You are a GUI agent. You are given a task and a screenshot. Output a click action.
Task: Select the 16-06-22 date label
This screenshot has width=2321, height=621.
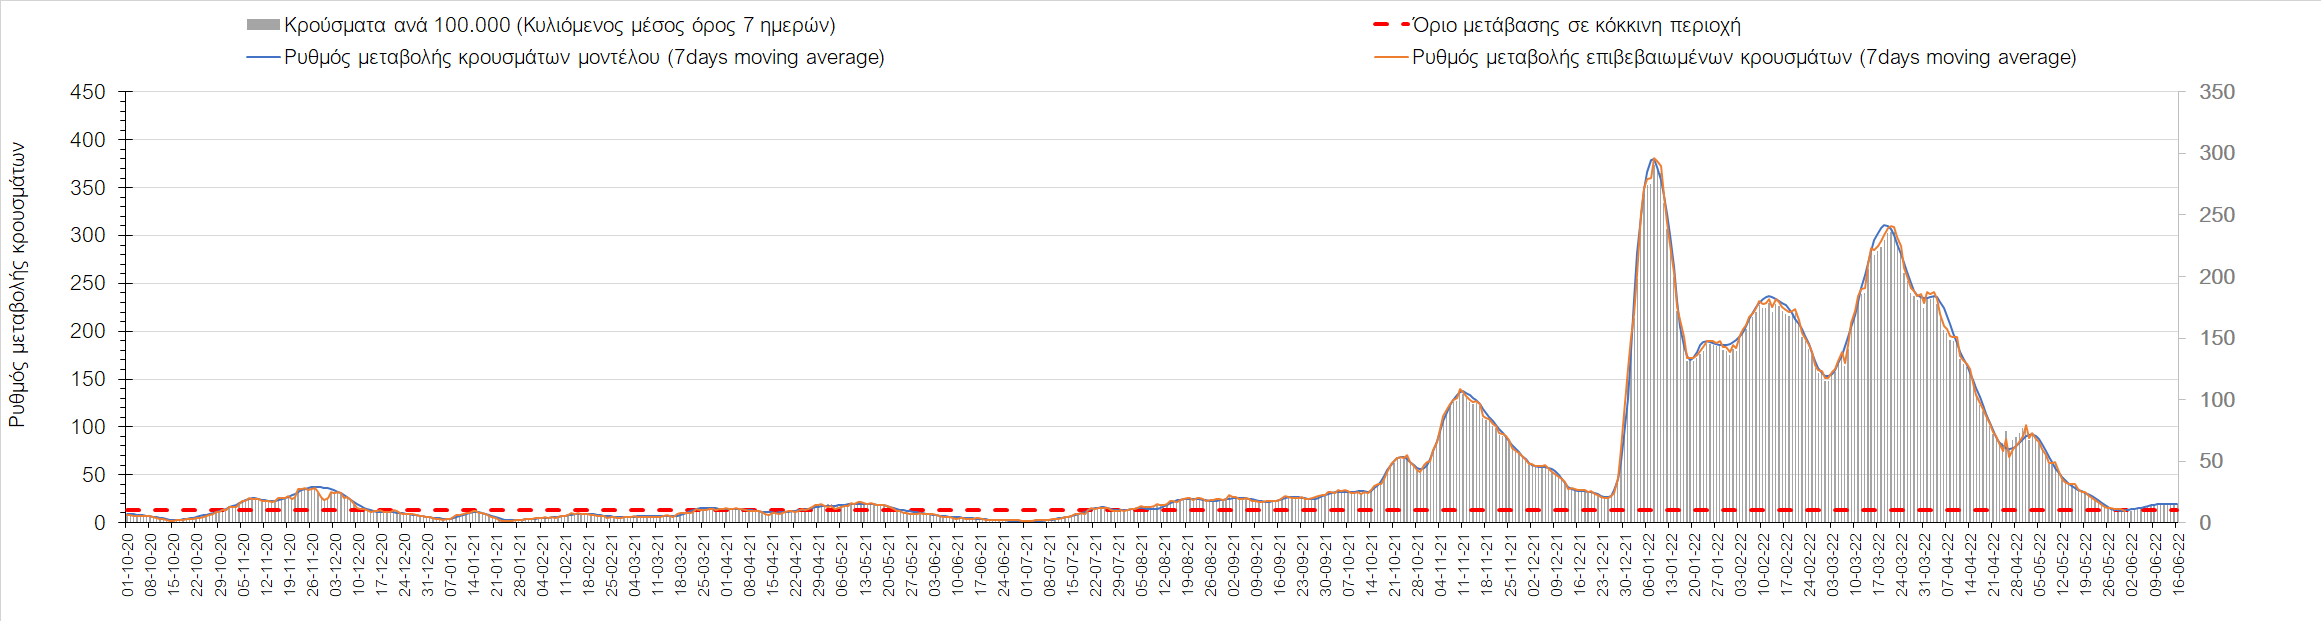[2178, 564]
